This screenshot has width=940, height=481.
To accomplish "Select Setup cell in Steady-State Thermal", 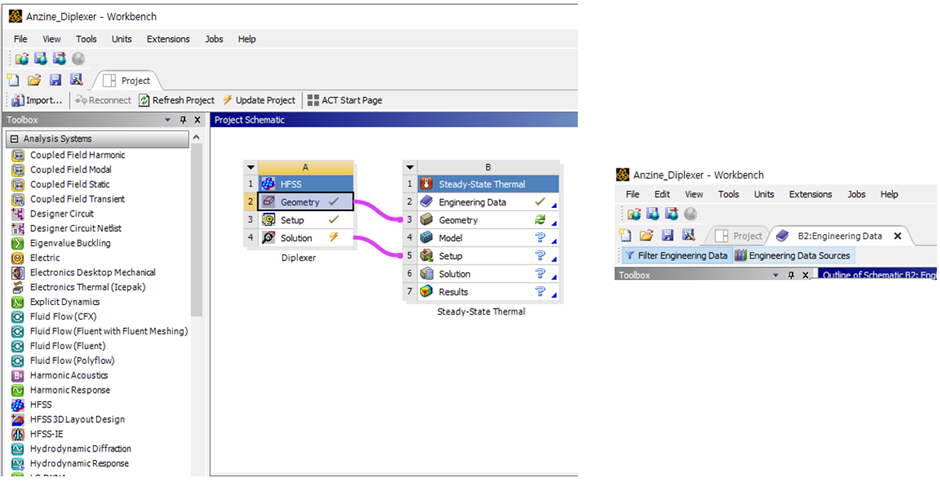I will (488, 256).
